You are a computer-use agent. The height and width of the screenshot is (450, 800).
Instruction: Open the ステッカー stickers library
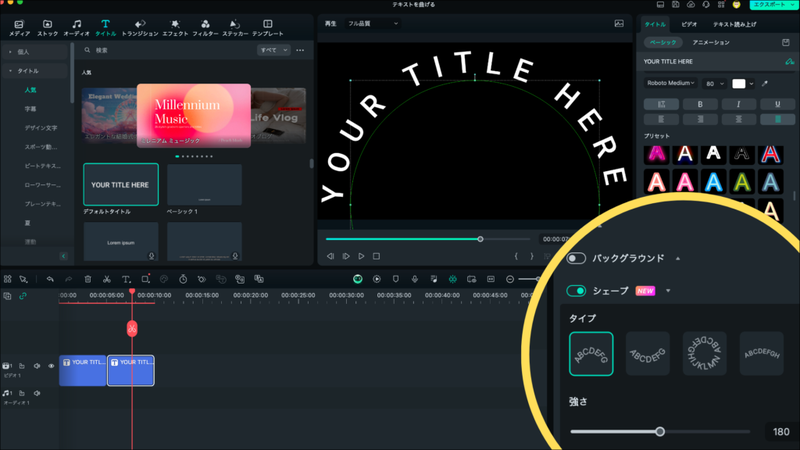[x=235, y=28]
